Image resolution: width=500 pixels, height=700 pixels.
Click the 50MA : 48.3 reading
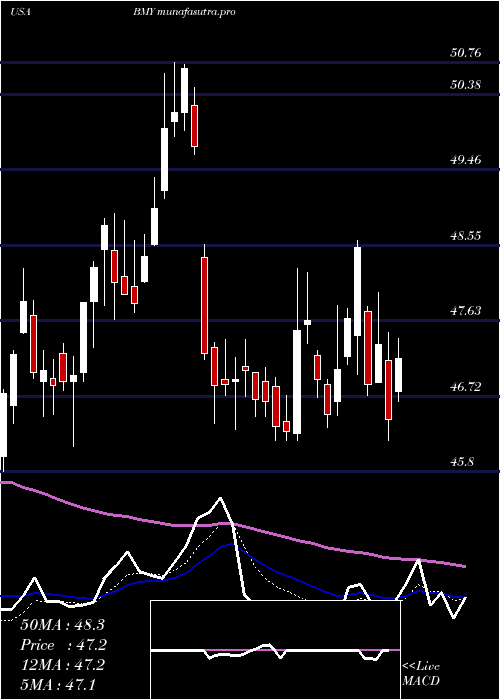click(x=62, y=625)
